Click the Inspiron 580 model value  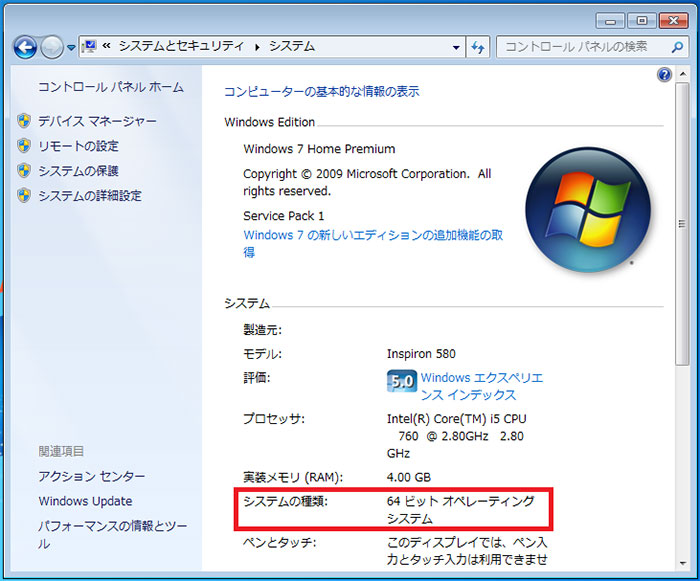(x=421, y=354)
